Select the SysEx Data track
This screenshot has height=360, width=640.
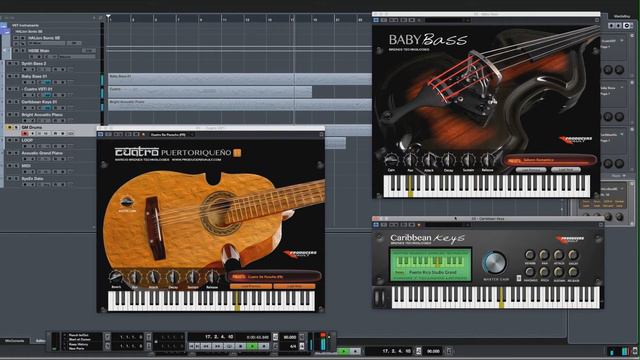point(32,178)
